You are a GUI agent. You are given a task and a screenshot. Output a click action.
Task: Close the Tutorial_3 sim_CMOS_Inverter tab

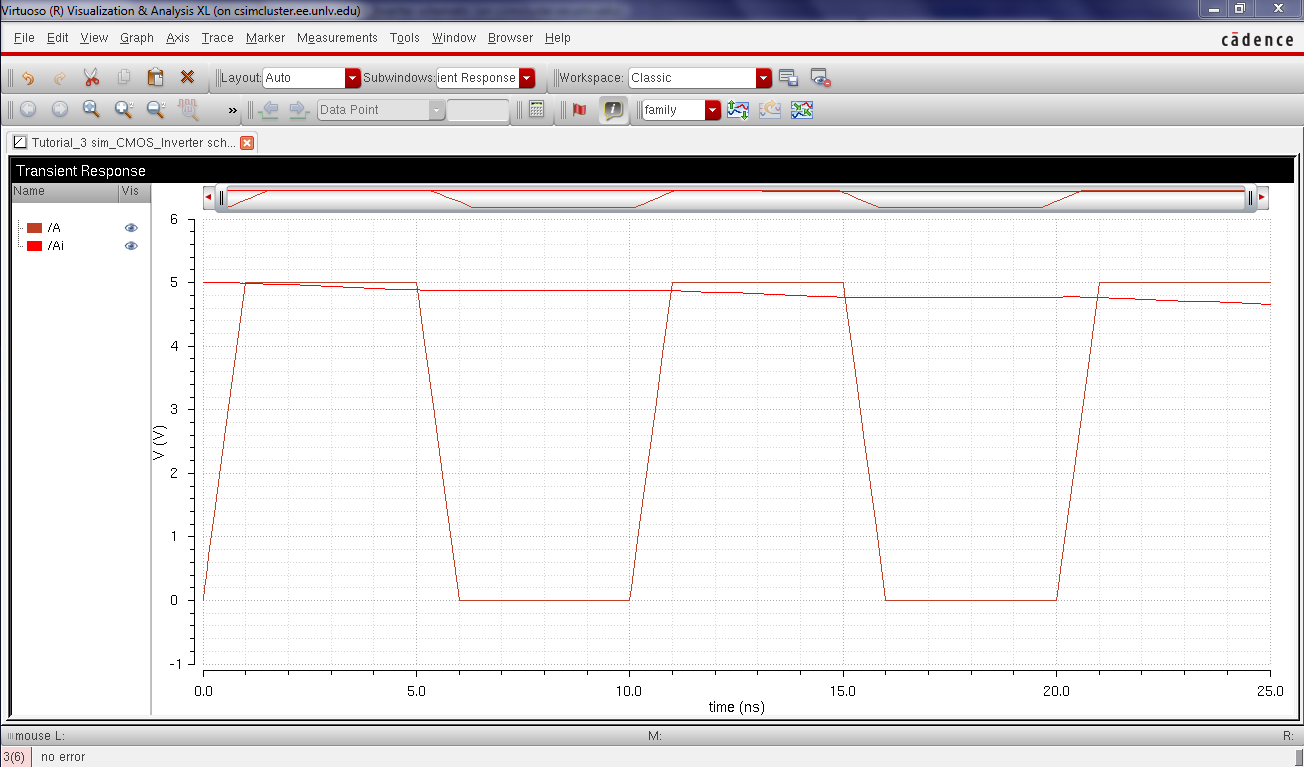click(246, 143)
